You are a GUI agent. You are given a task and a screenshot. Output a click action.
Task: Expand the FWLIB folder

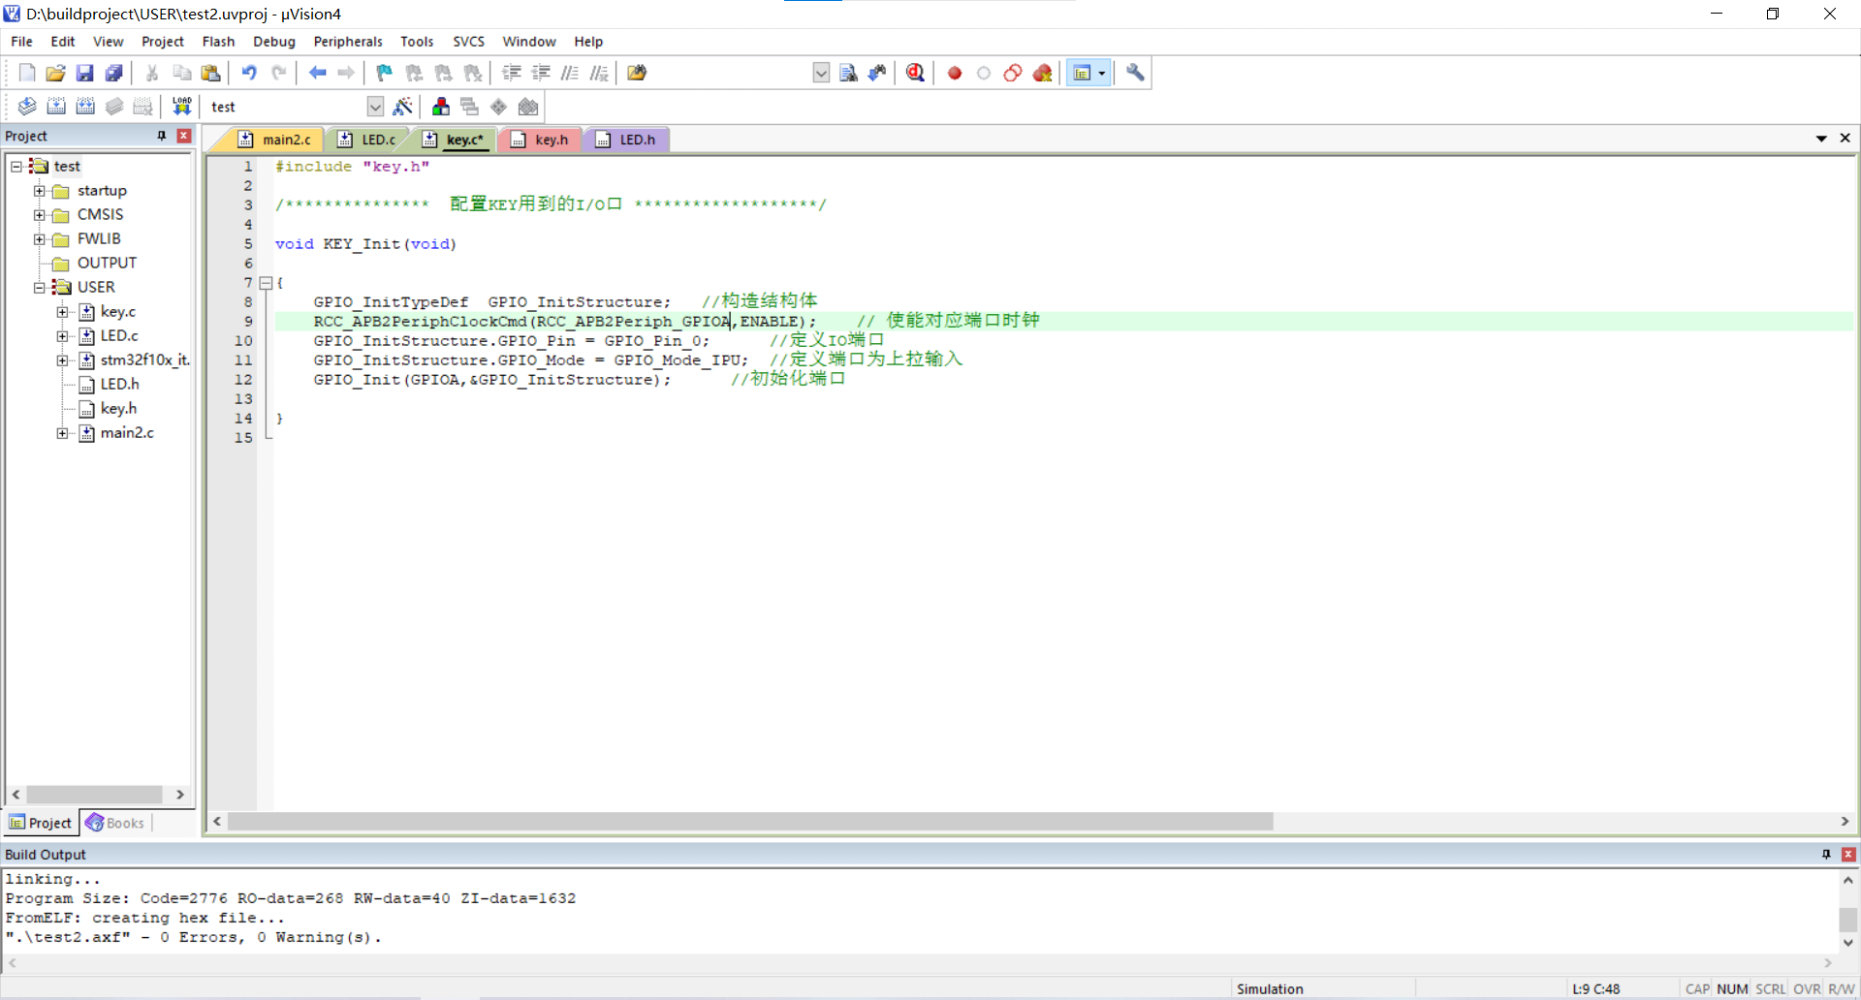pyautogui.click(x=39, y=239)
